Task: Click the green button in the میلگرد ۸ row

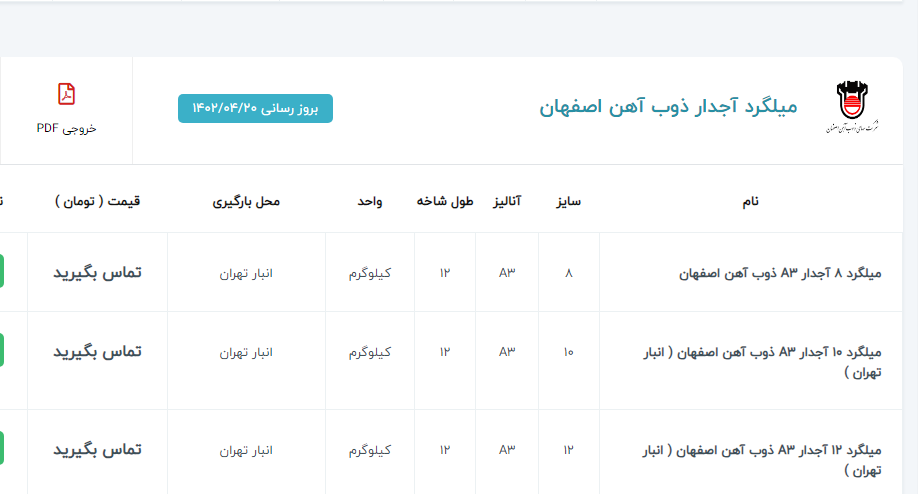Action: (2, 271)
